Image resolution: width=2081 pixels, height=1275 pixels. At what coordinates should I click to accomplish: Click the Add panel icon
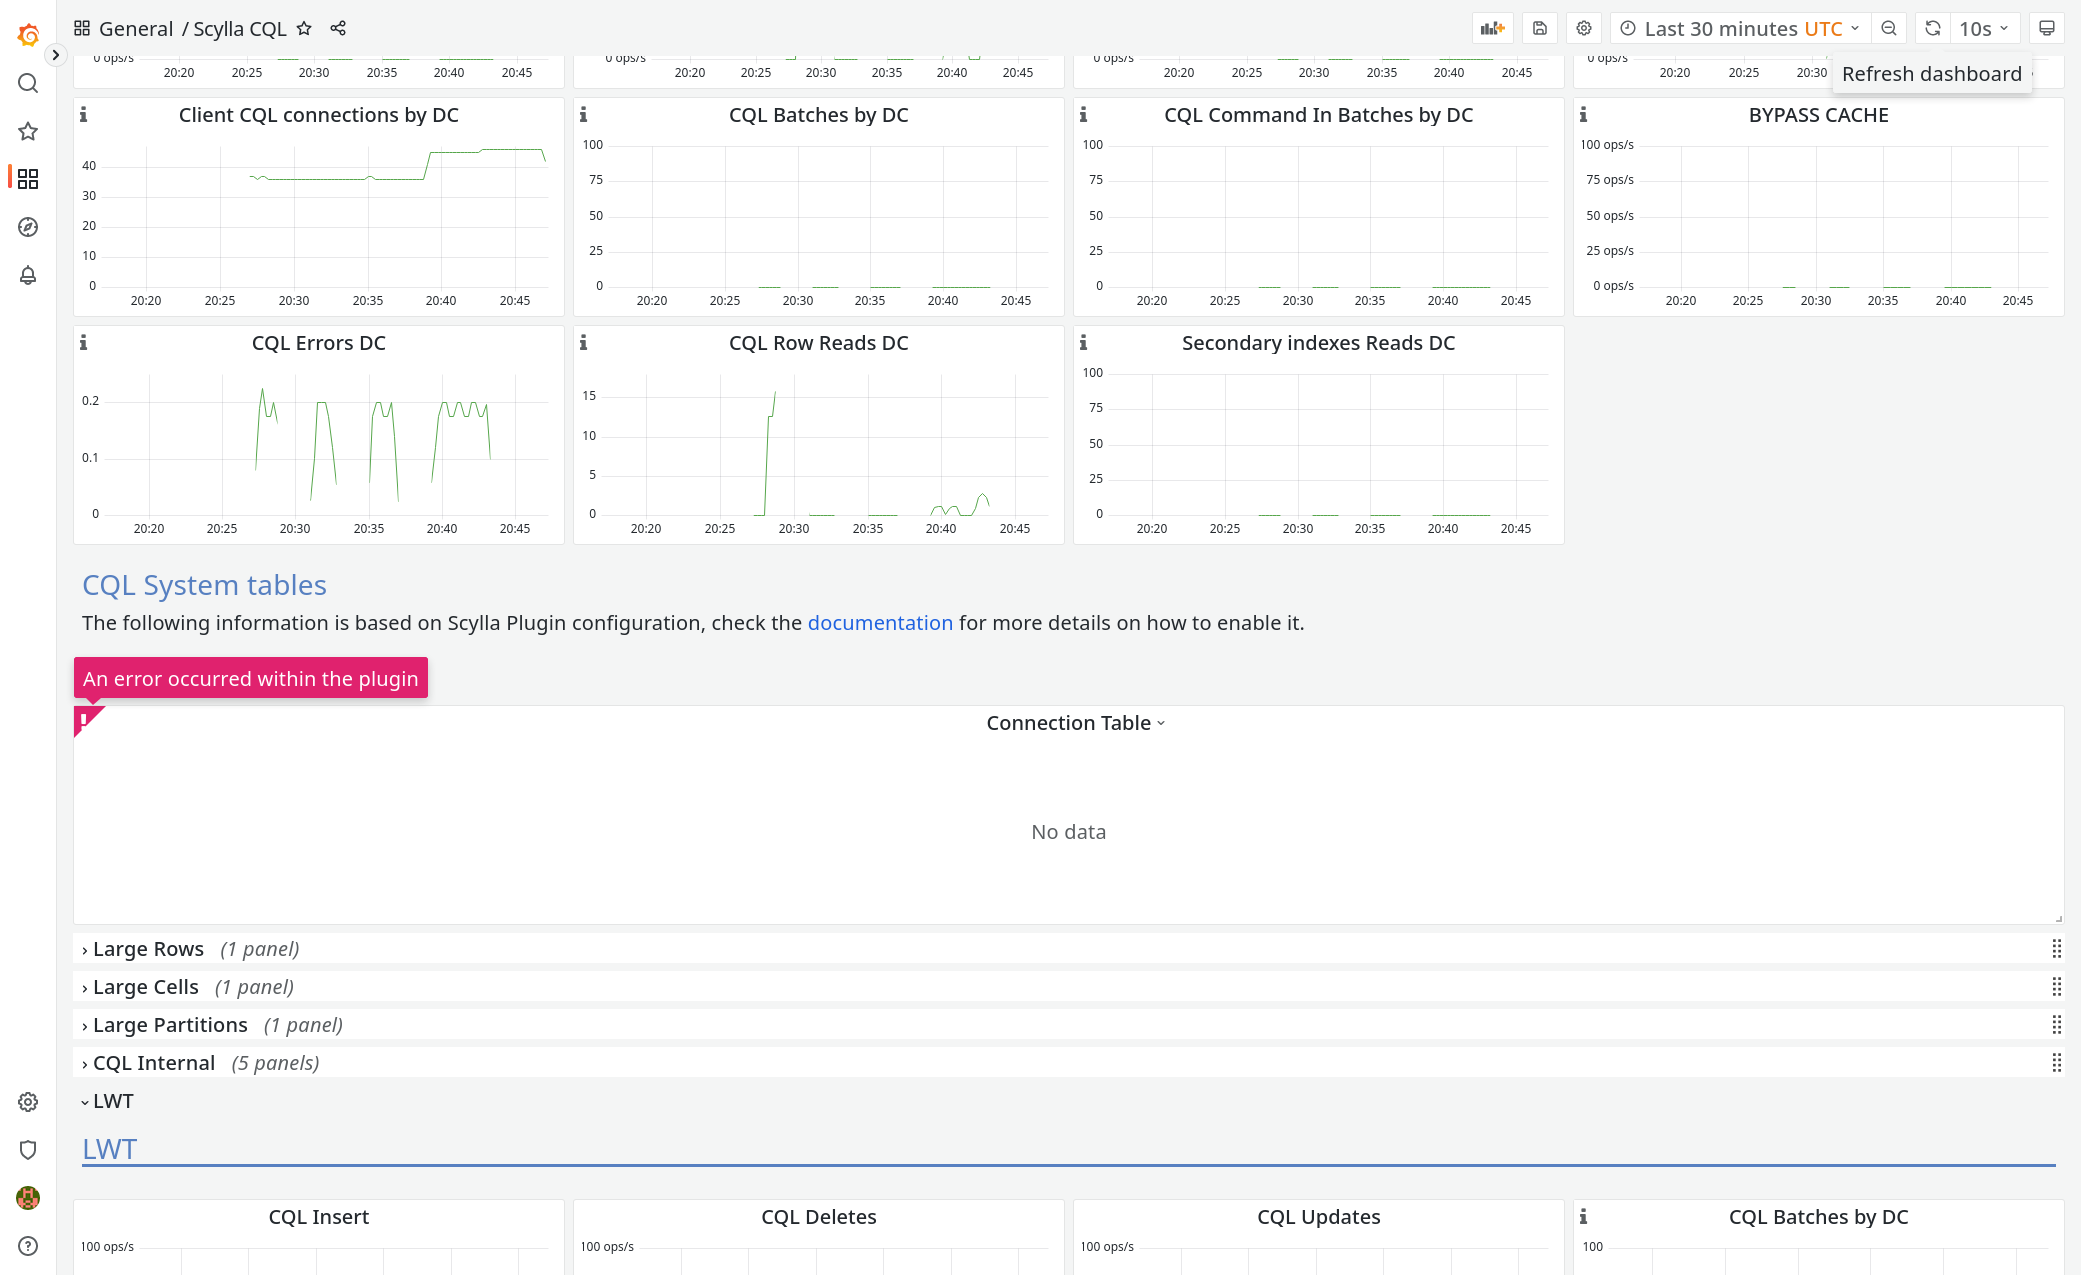tap(1492, 29)
